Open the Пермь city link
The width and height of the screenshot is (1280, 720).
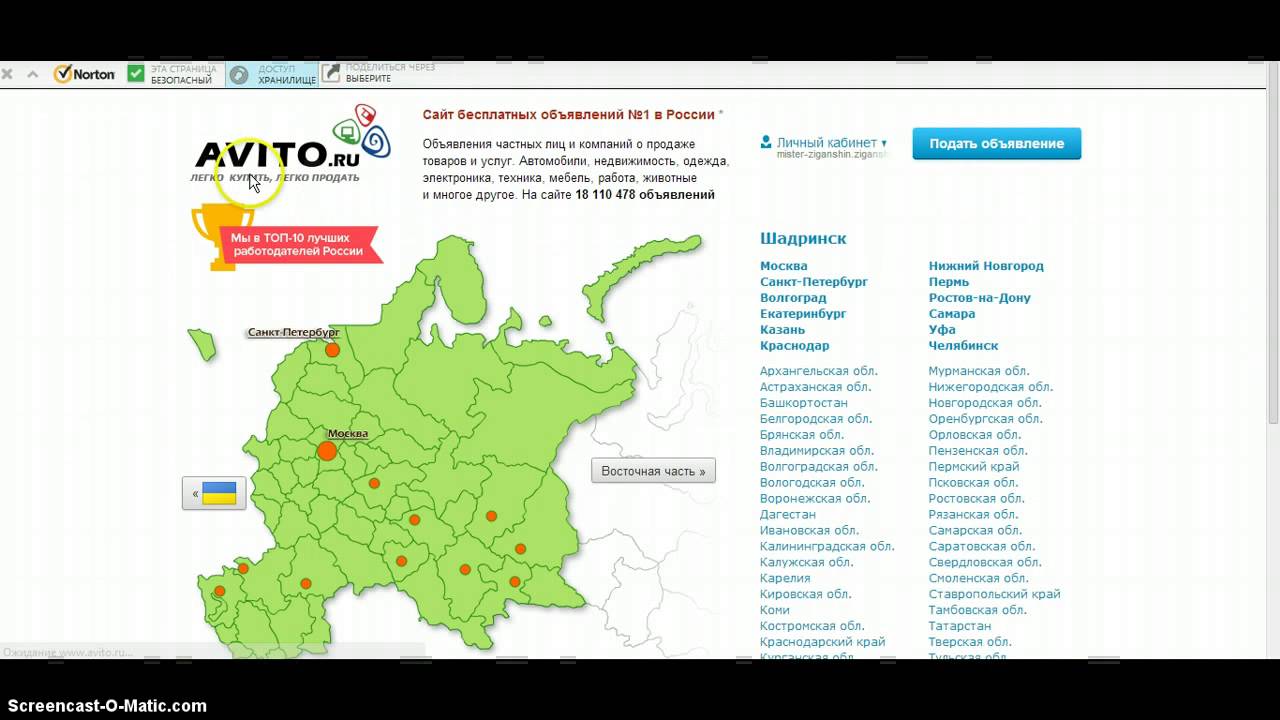pyautogui.click(x=949, y=282)
